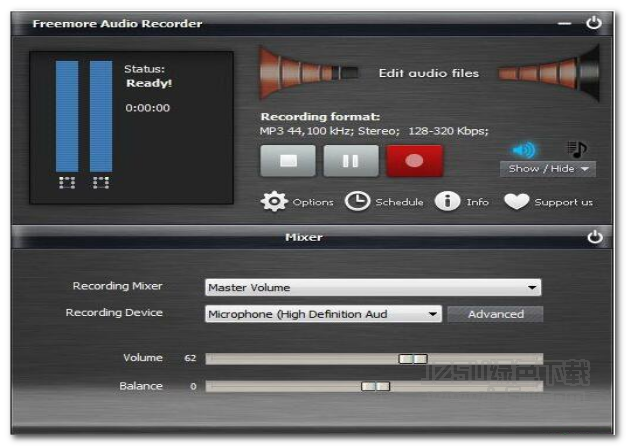
Task: Click the Recording Device label
Action: 114,313
